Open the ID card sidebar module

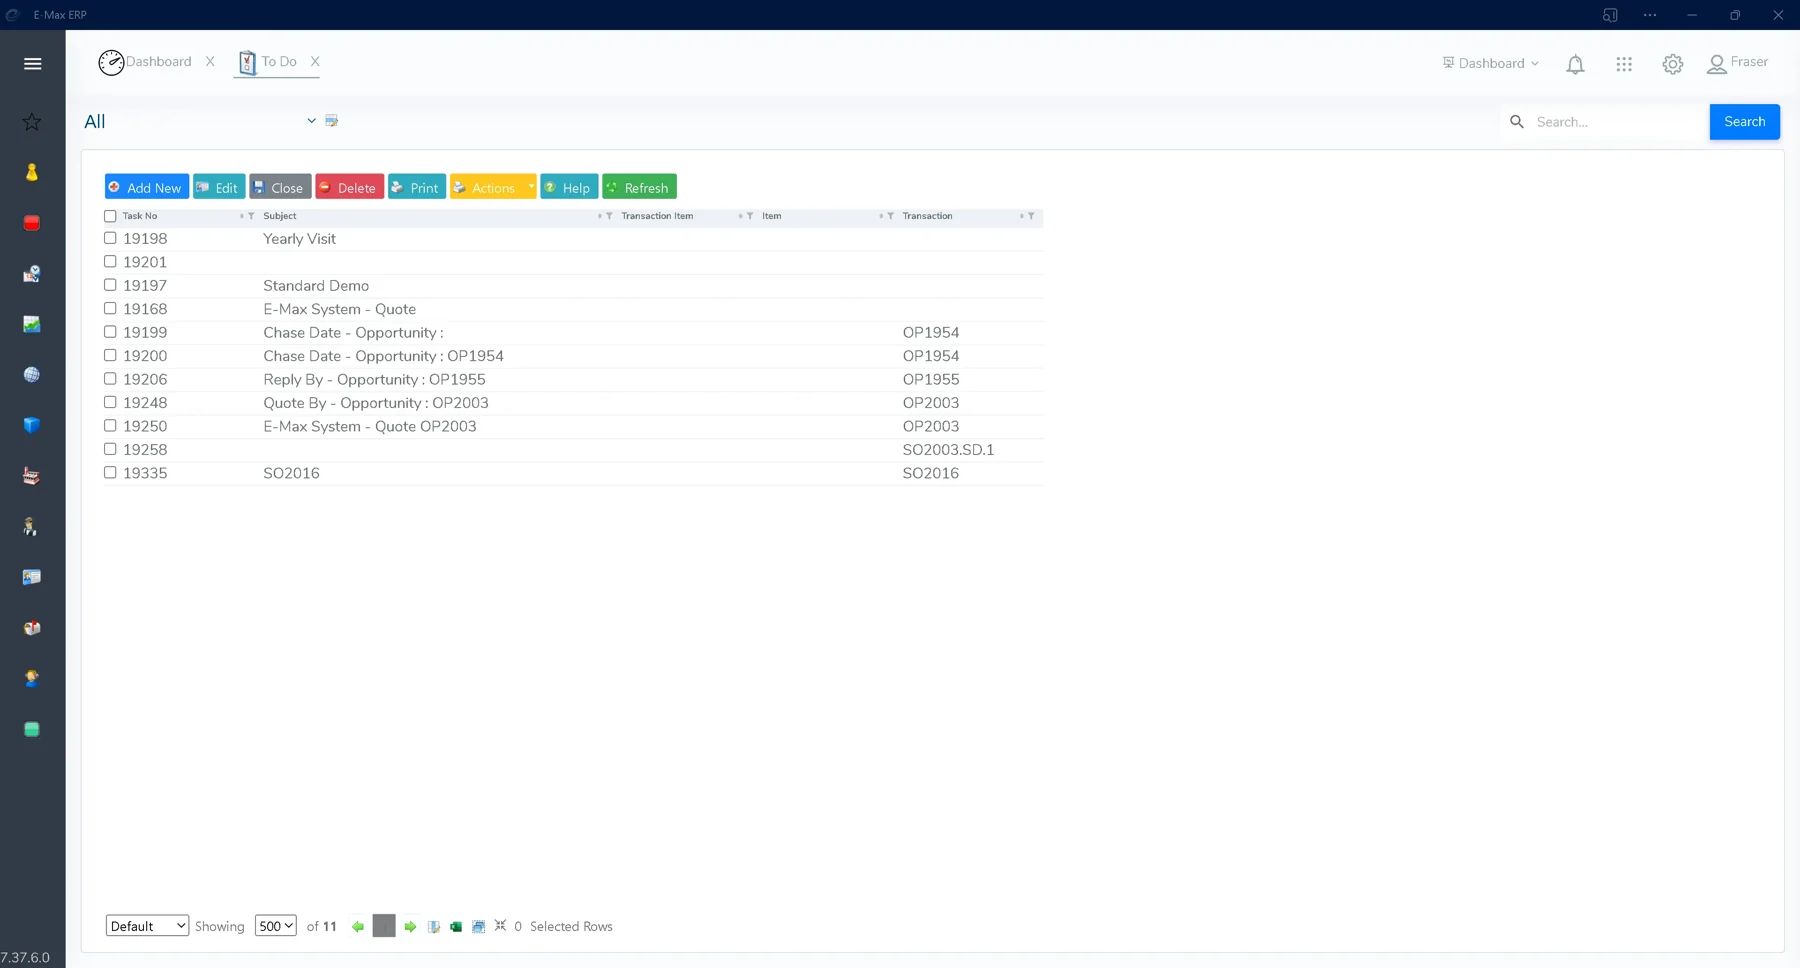tap(32, 577)
